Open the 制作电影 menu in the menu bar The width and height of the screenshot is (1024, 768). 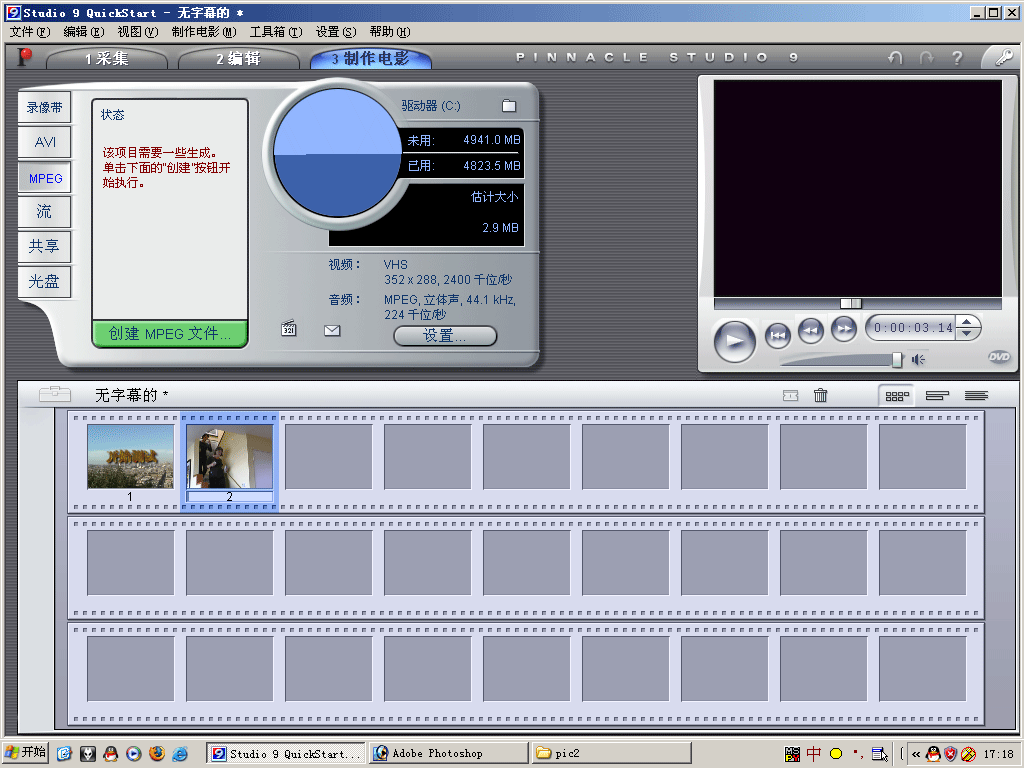click(204, 32)
